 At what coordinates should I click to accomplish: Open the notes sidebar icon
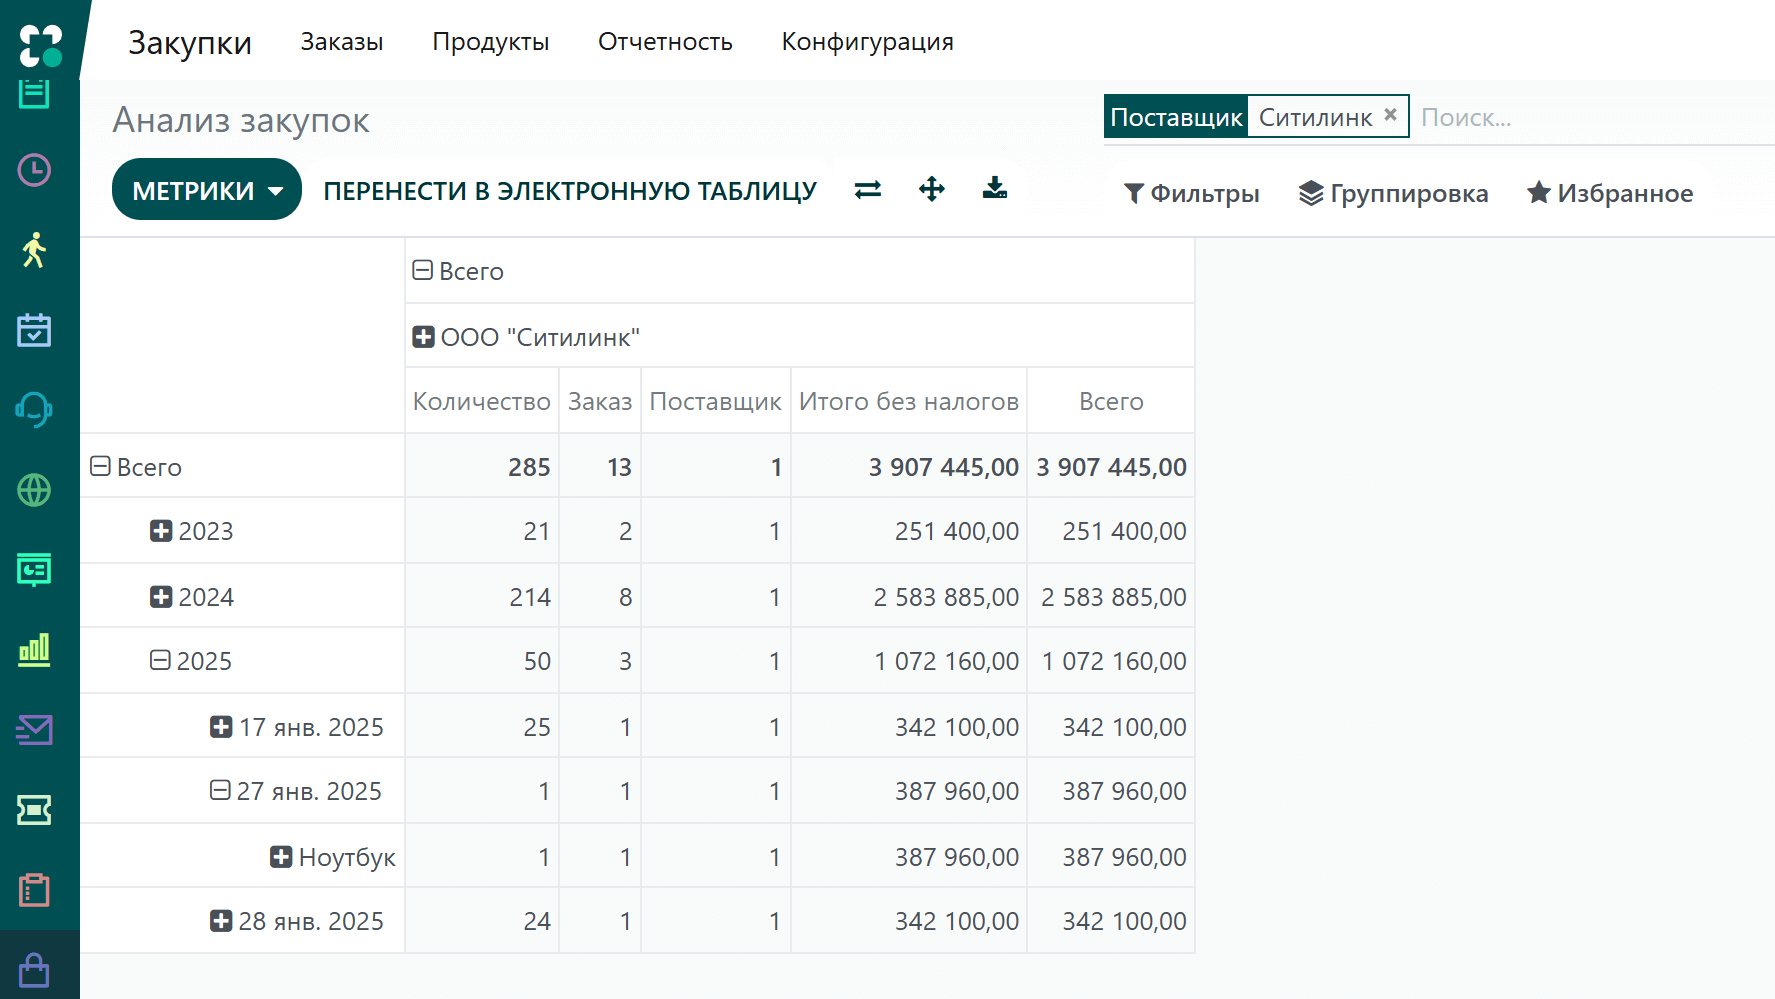34,93
